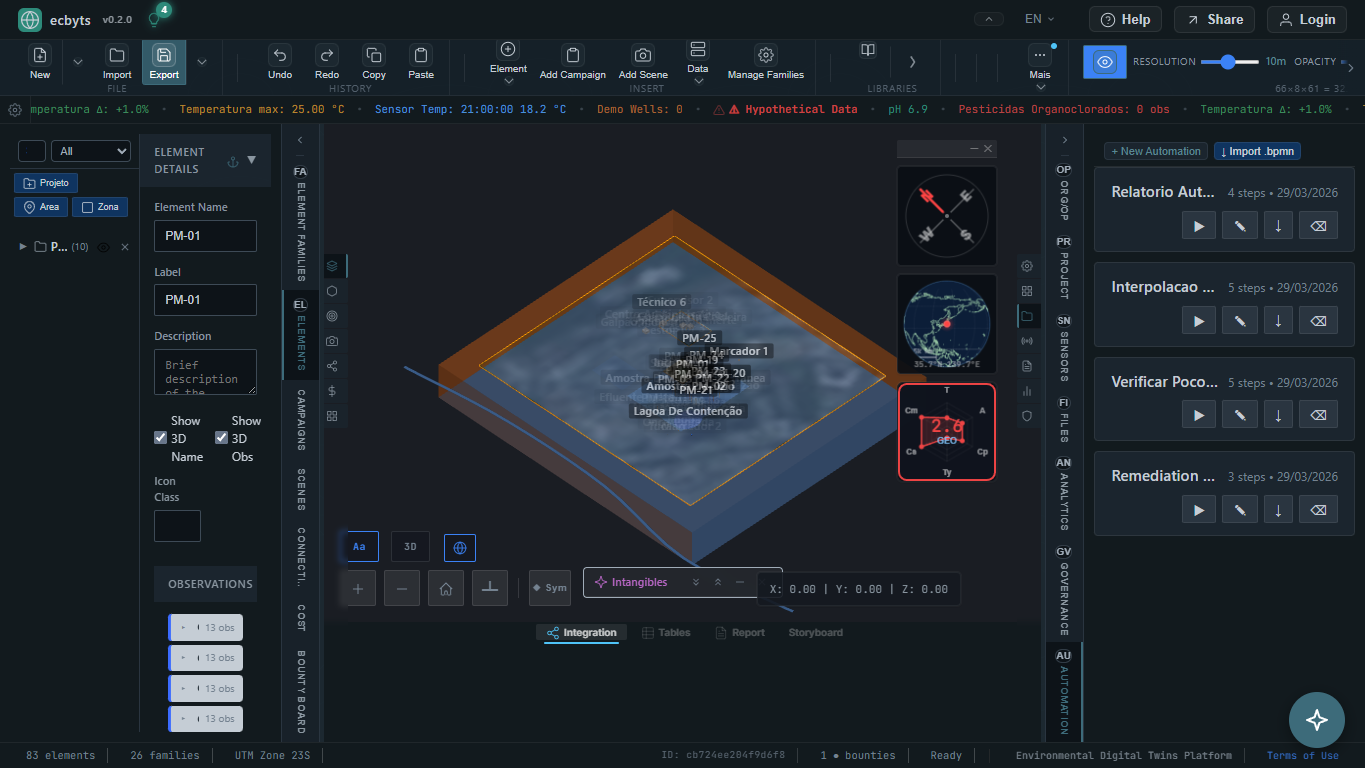Click the shield icon in right strip
The image size is (1365, 768).
click(x=1027, y=416)
